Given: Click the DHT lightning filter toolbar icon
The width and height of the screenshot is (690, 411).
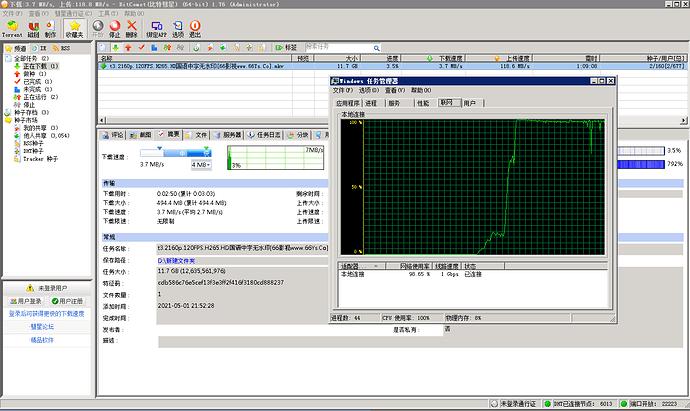Looking at the screenshot, I should 249,48.
